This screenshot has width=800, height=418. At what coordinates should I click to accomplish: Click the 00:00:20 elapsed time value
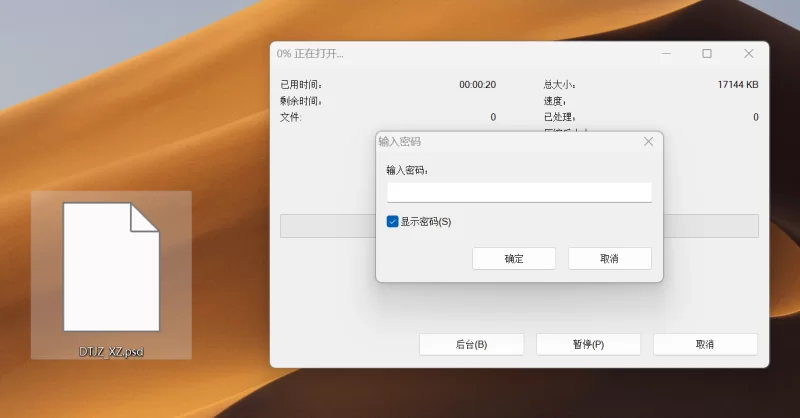pos(477,85)
